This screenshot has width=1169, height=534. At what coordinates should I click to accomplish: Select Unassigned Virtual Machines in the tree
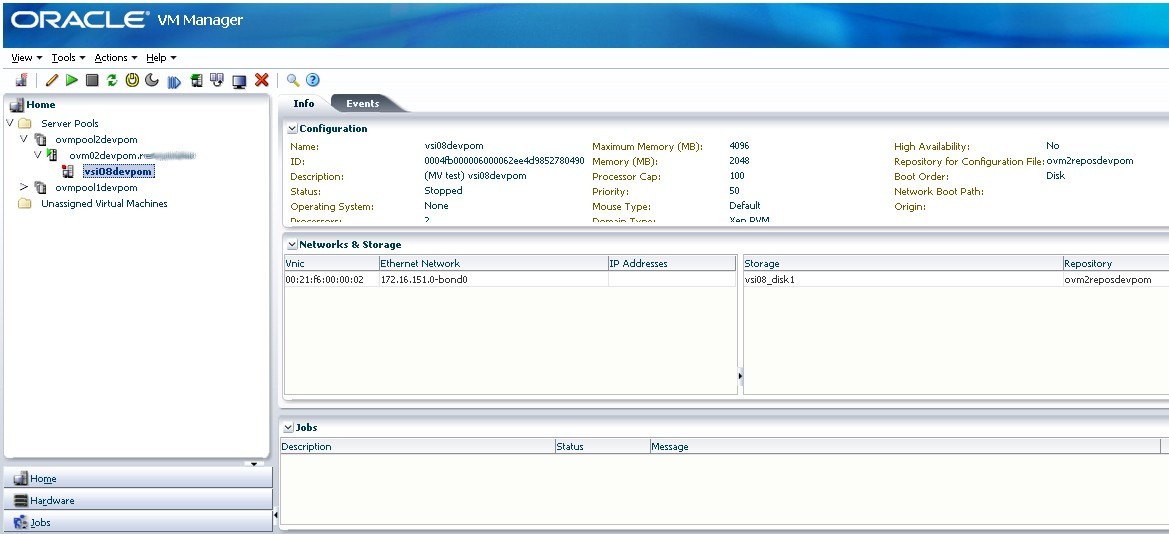104,204
